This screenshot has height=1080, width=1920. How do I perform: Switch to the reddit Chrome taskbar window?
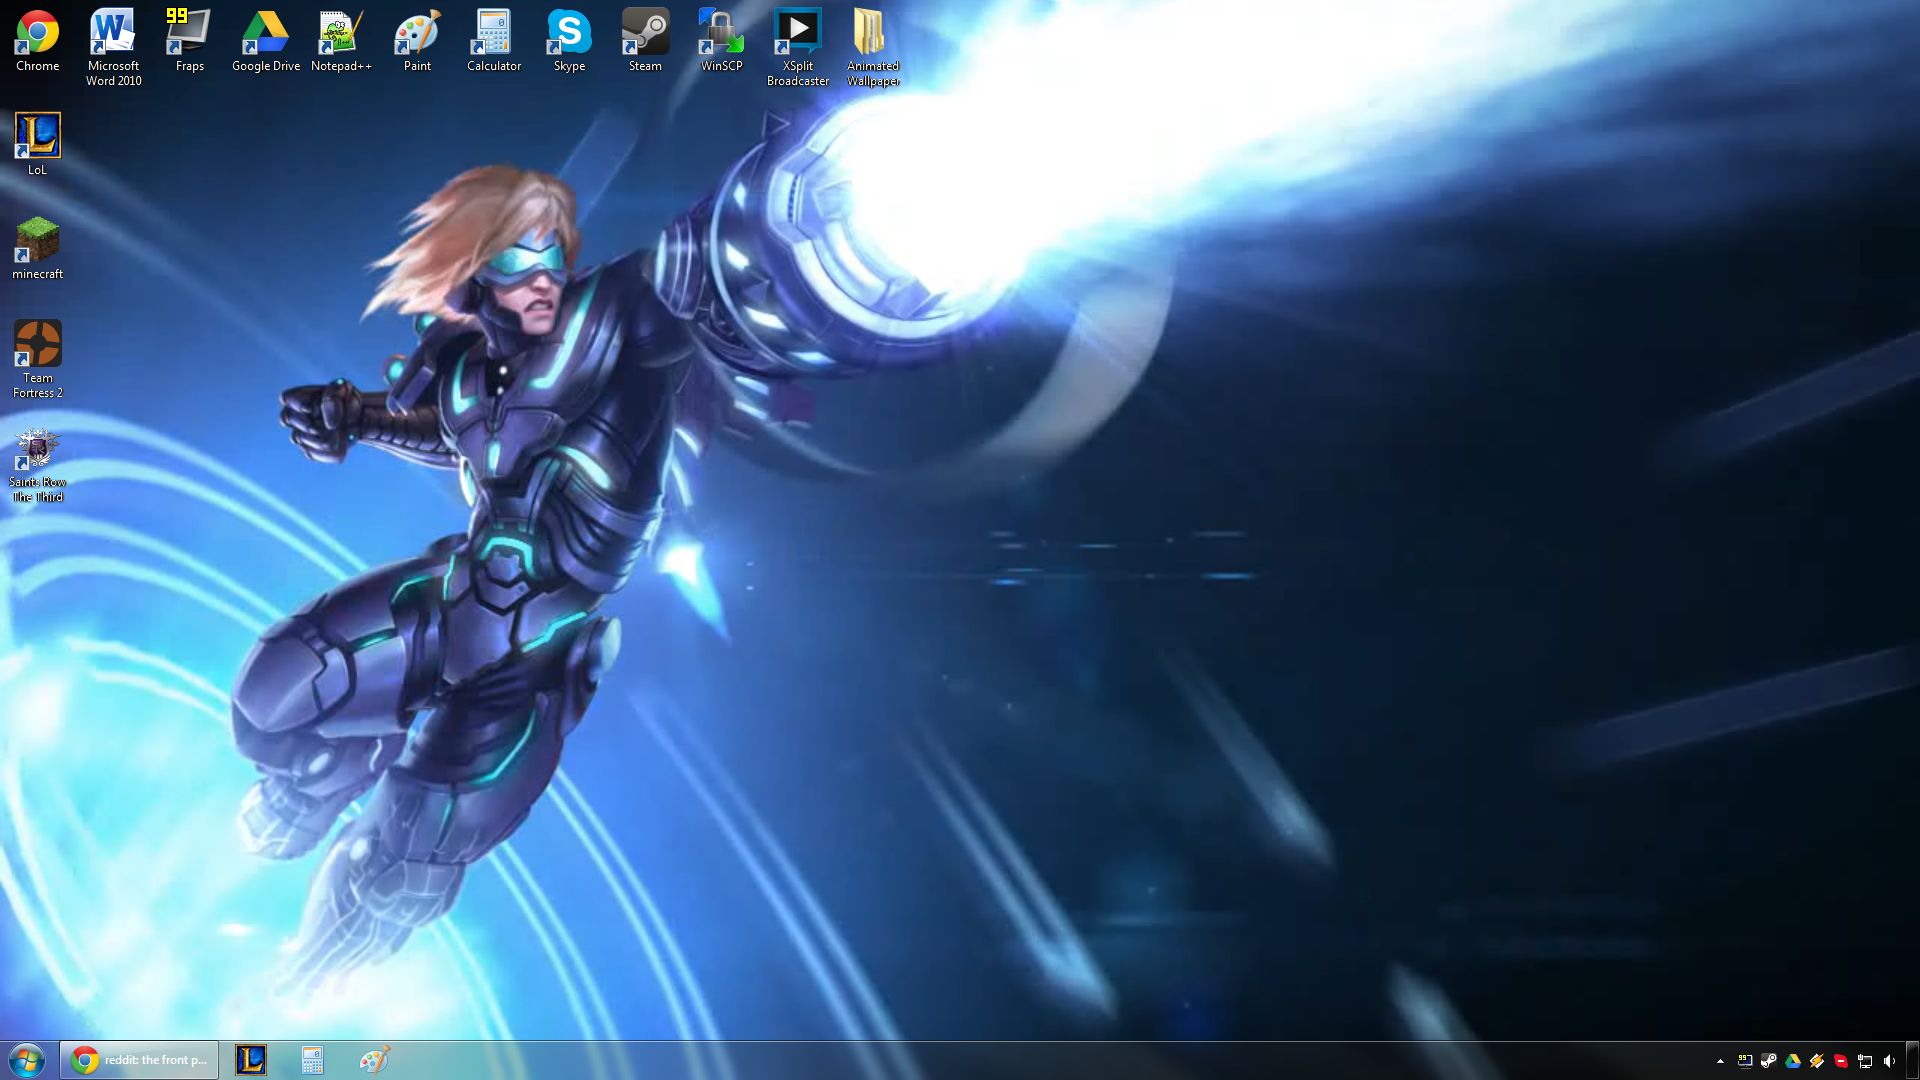coord(139,1060)
